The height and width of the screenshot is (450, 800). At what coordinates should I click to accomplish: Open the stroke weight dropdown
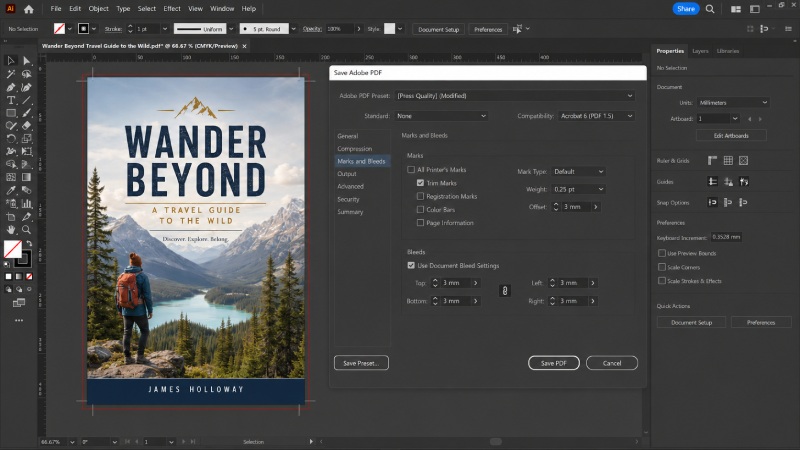(164, 29)
